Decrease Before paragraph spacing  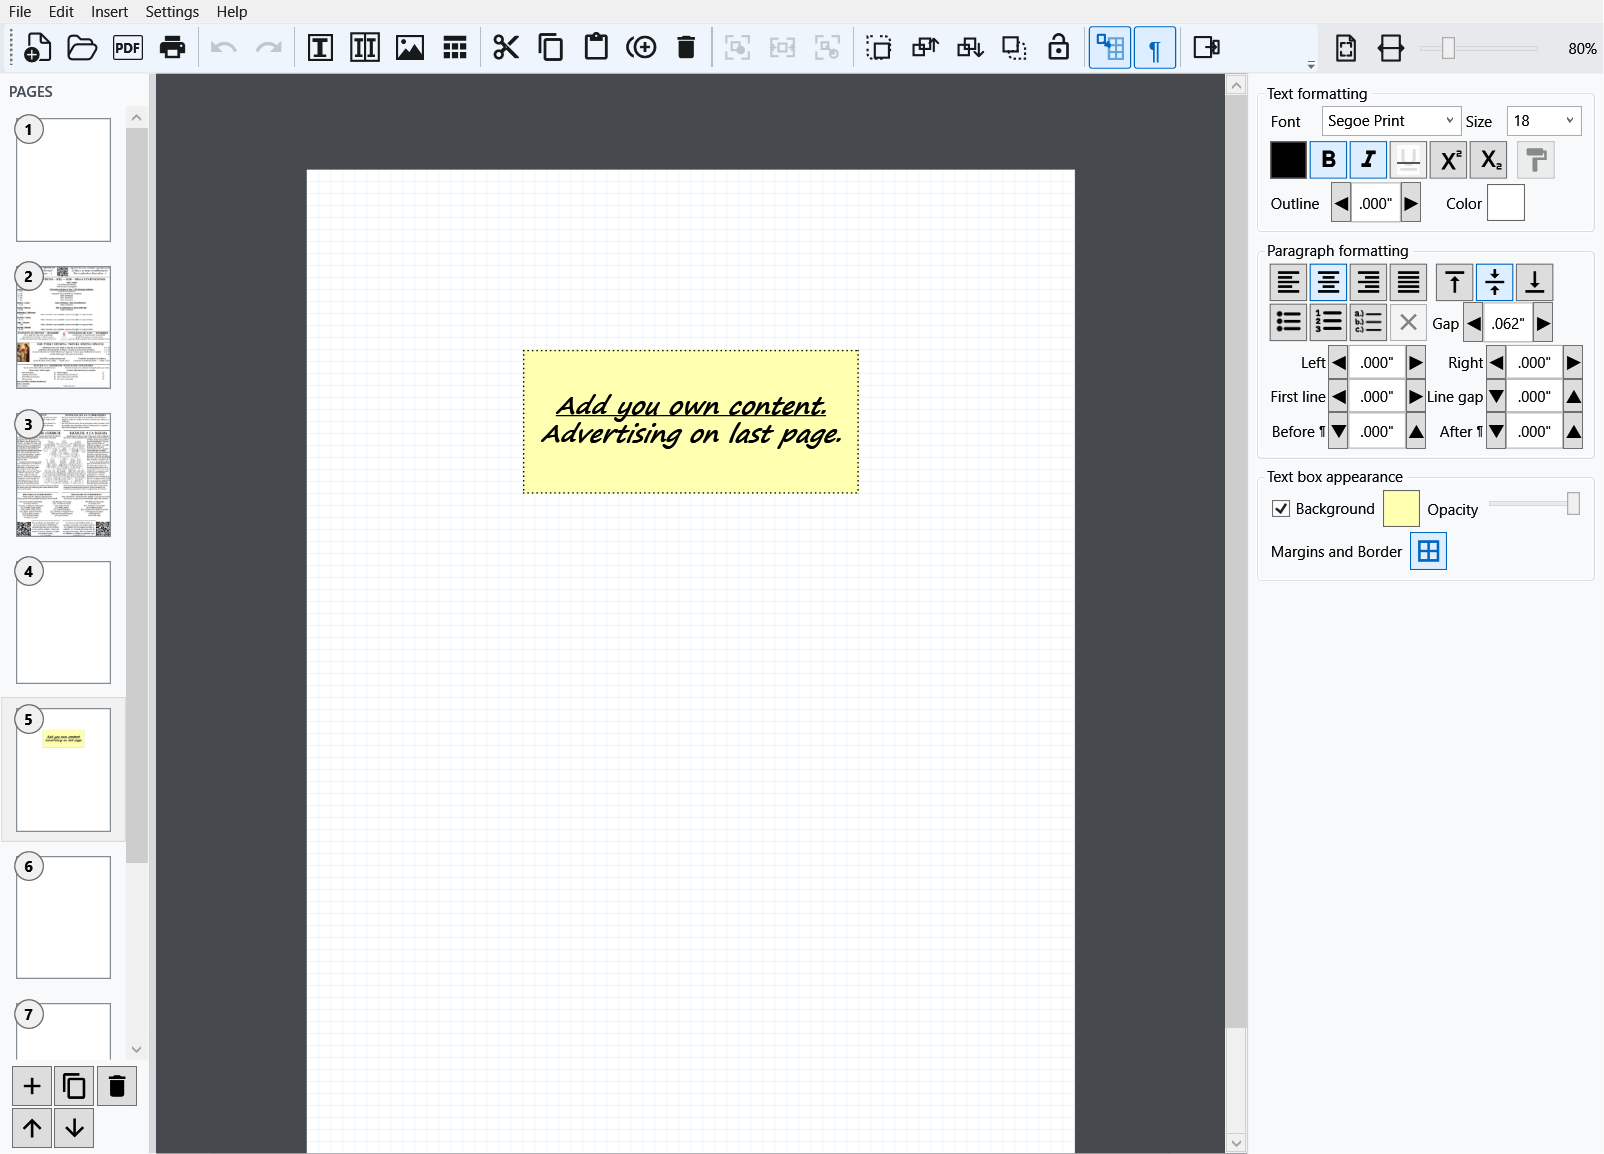pos(1339,432)
